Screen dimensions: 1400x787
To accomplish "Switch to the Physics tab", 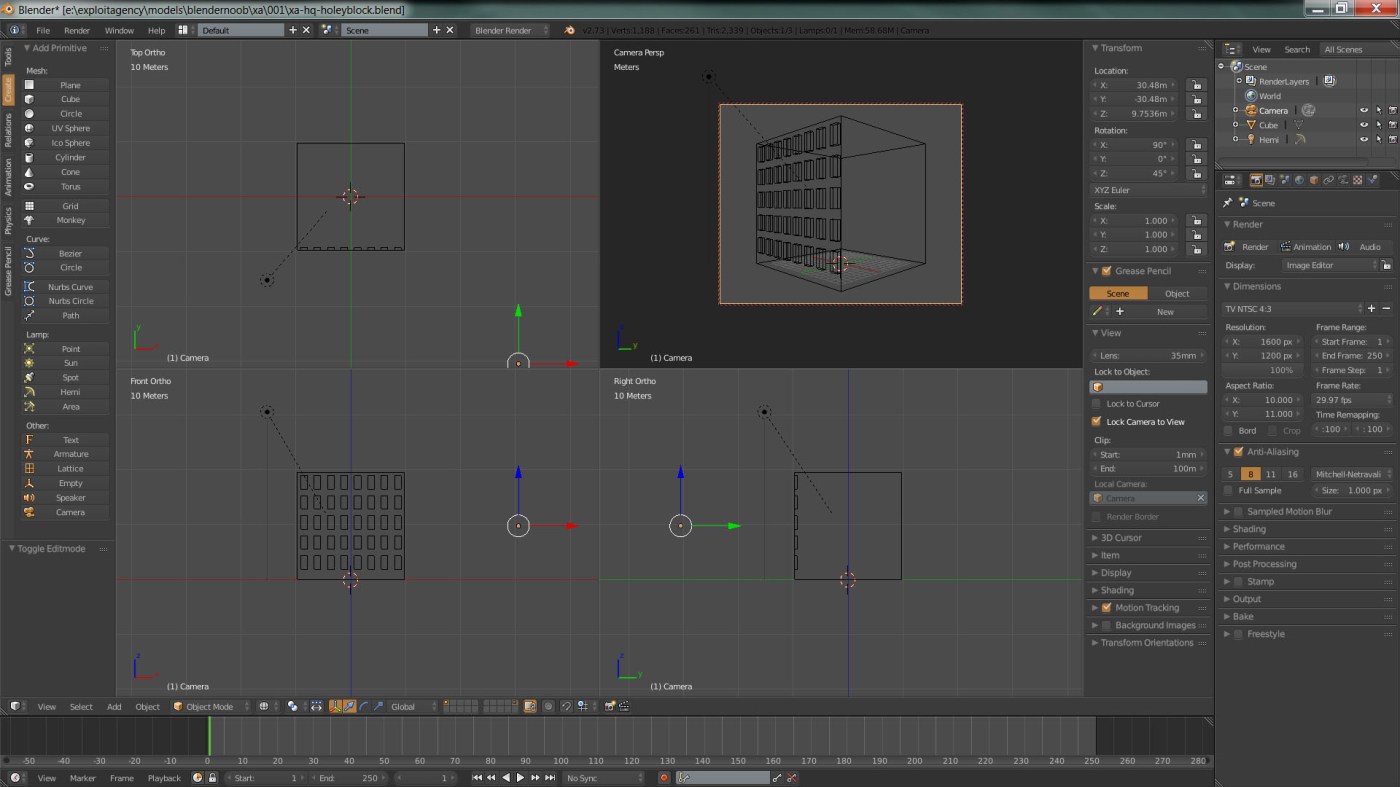I will tap(8, 221).
